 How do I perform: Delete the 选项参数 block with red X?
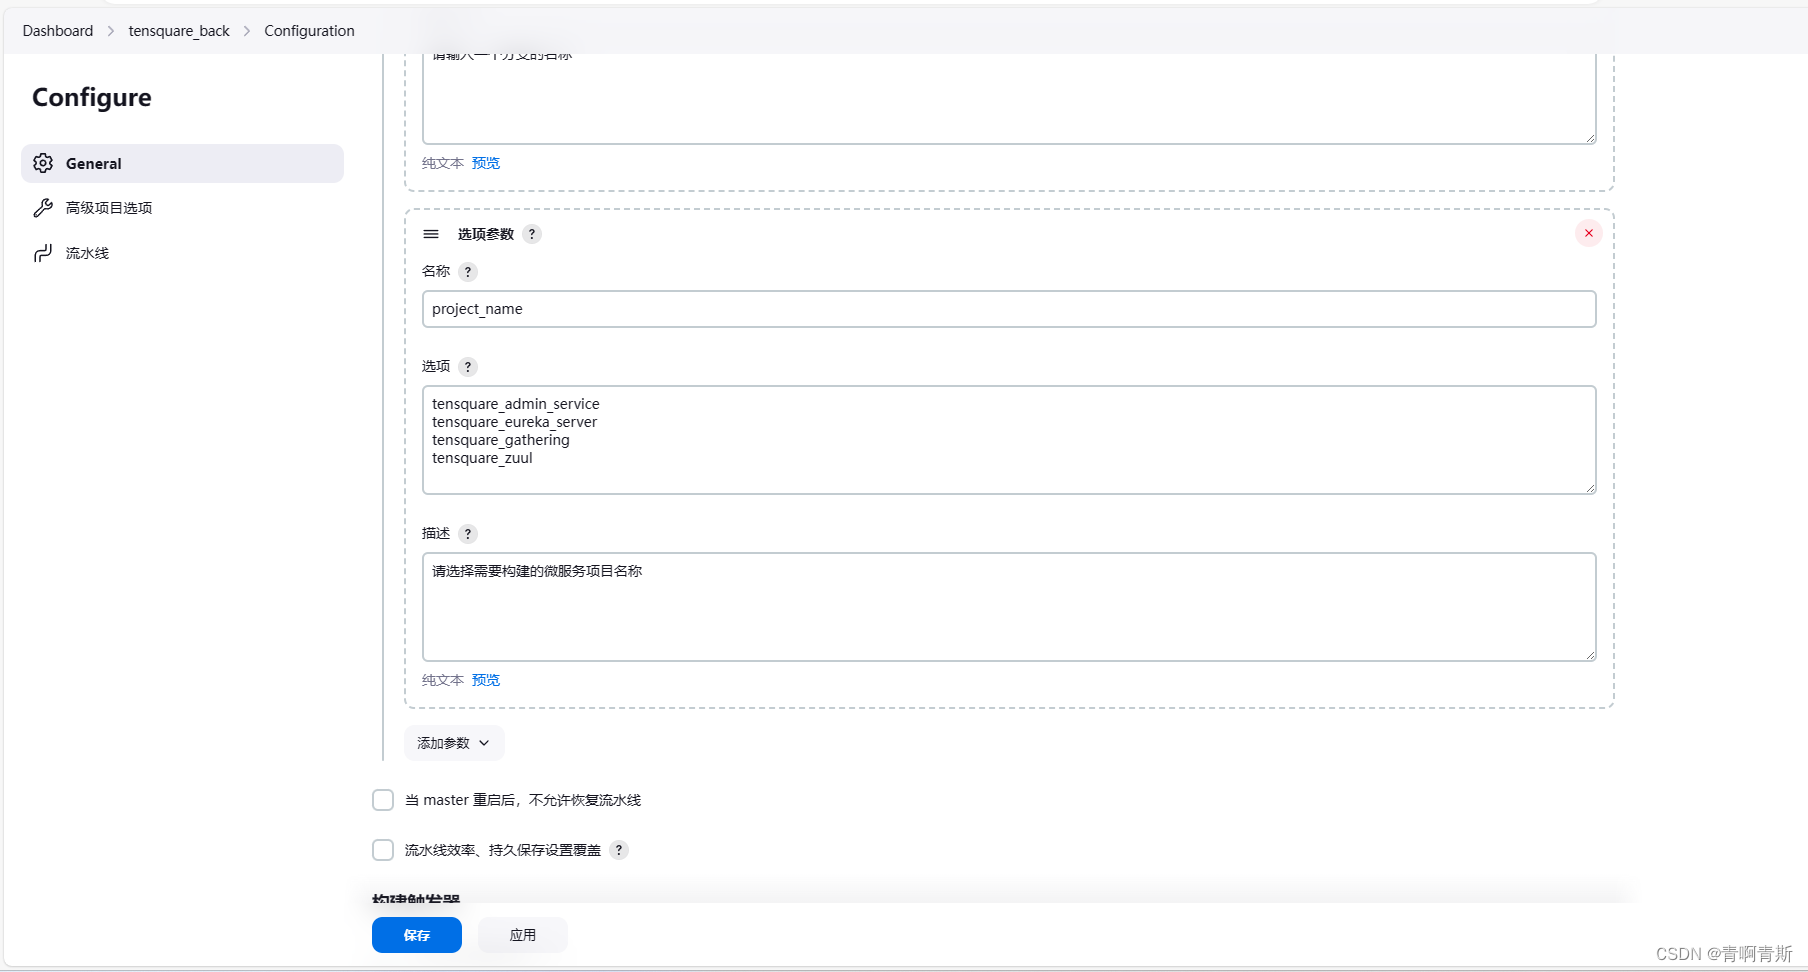point(1589,233)
